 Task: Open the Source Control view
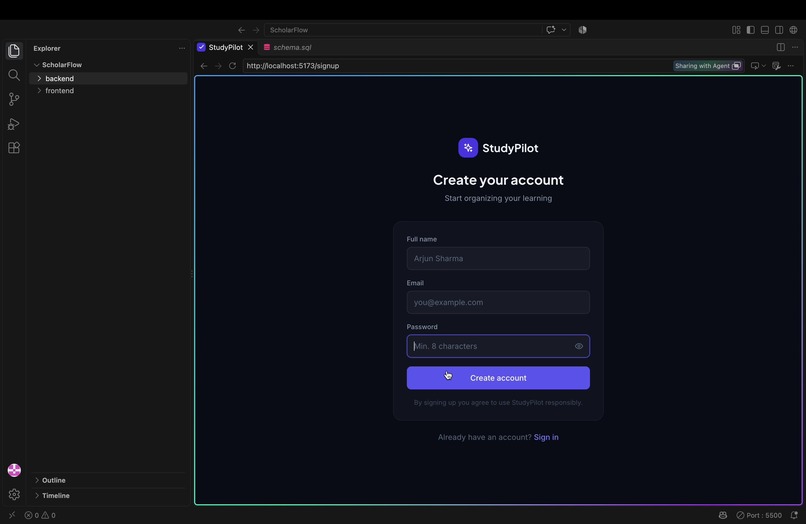click(14, 99)
